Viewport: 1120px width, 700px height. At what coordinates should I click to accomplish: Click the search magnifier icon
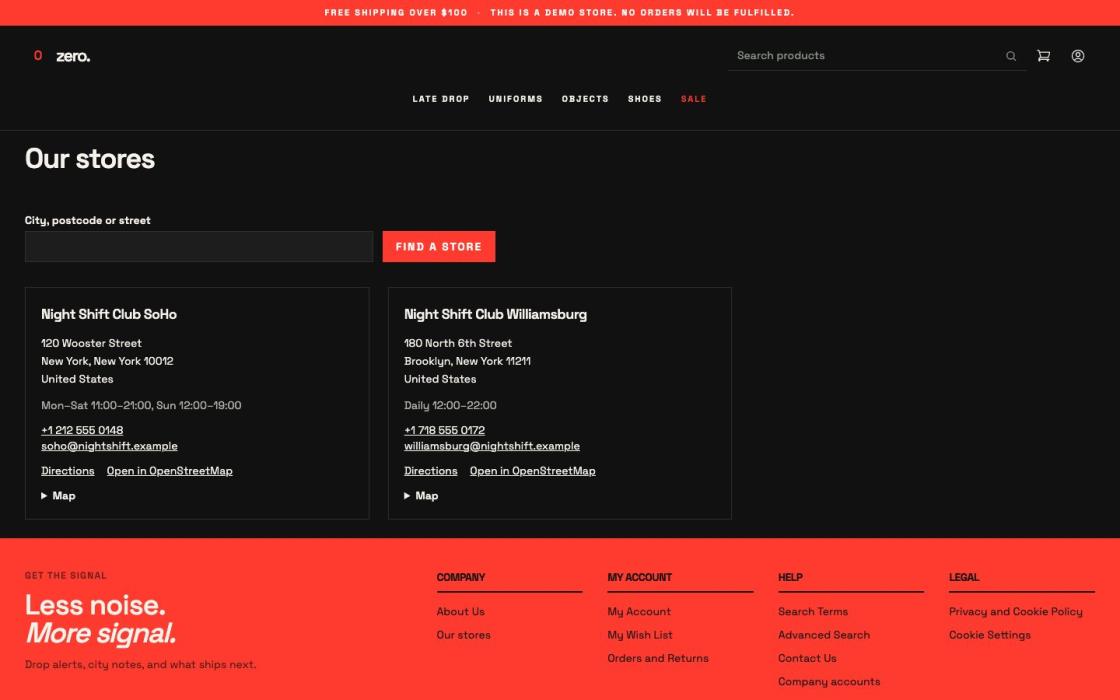(1011, 56)
